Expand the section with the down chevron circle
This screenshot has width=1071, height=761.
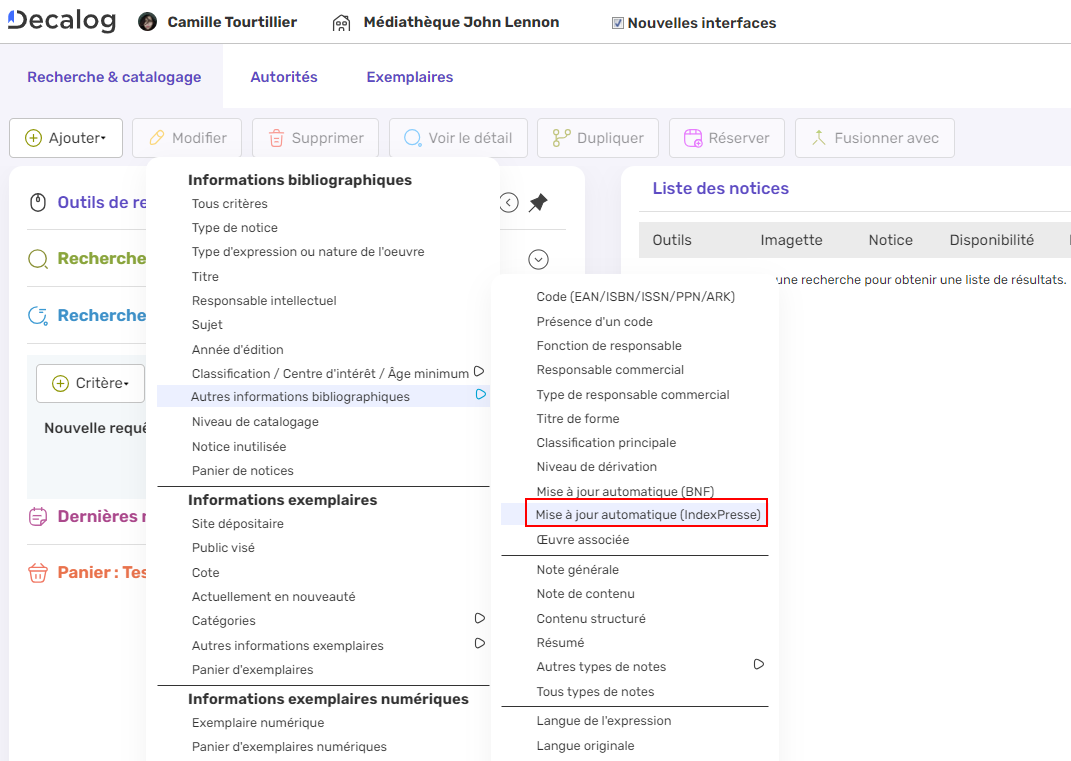click(x=538, y=260)
